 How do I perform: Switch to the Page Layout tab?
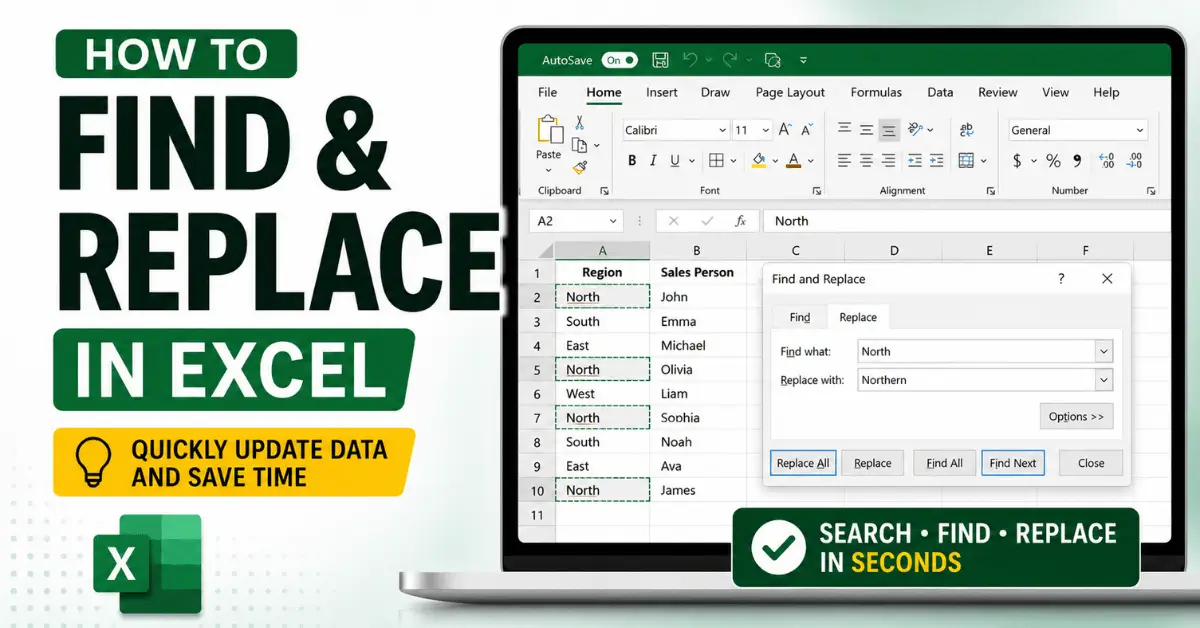(790, 92)
